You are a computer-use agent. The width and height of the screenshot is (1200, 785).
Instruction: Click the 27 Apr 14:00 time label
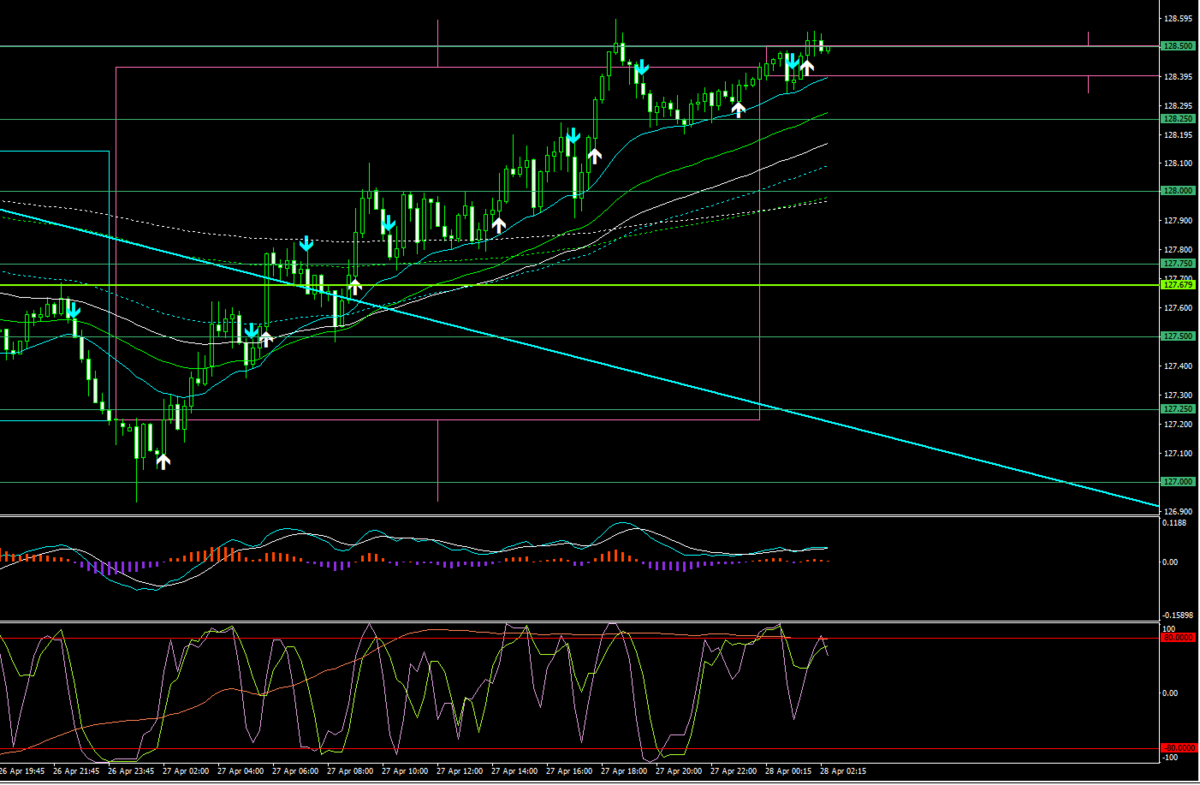[x=516, y=772]
